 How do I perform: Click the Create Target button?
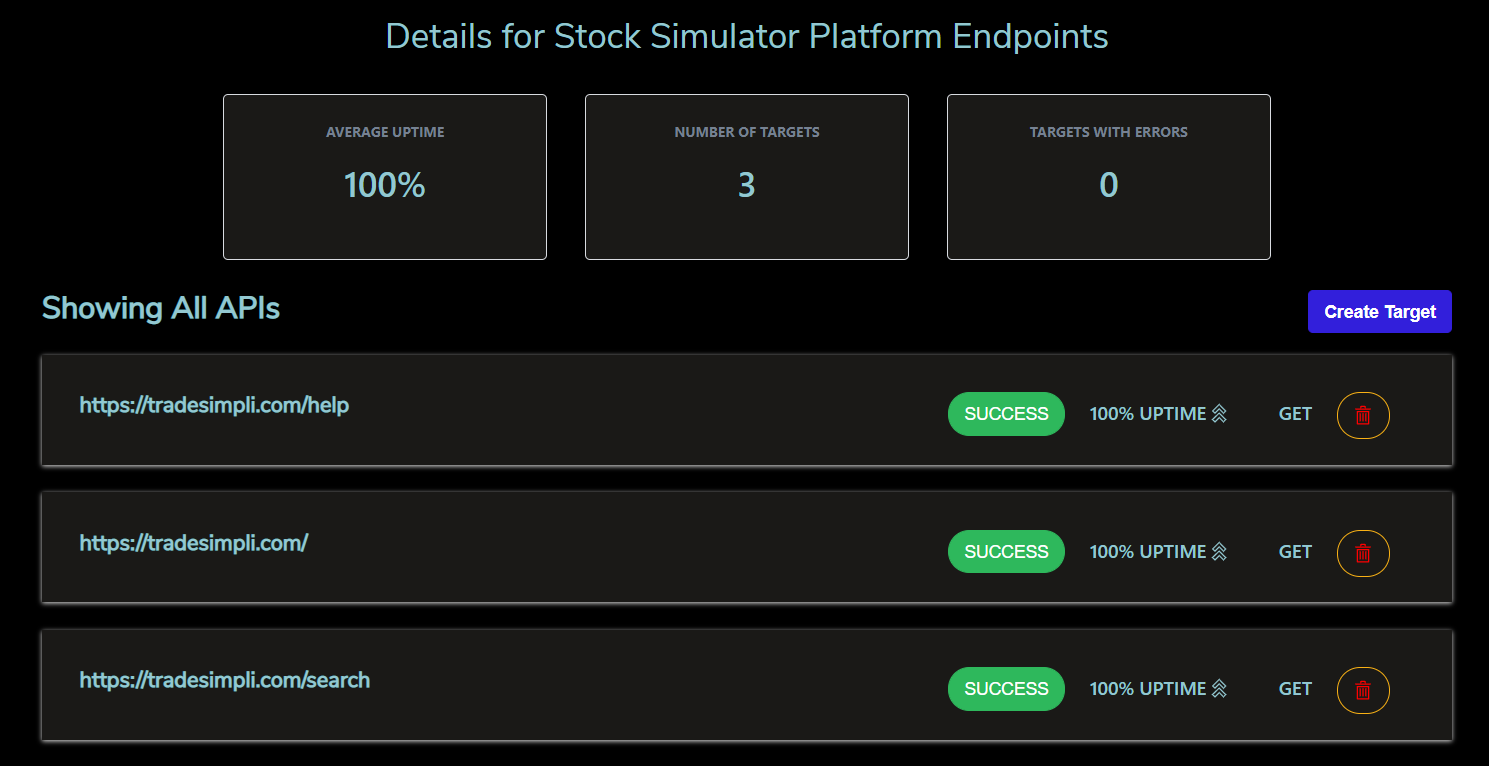pyautogui.click(x=1380, y=312)
